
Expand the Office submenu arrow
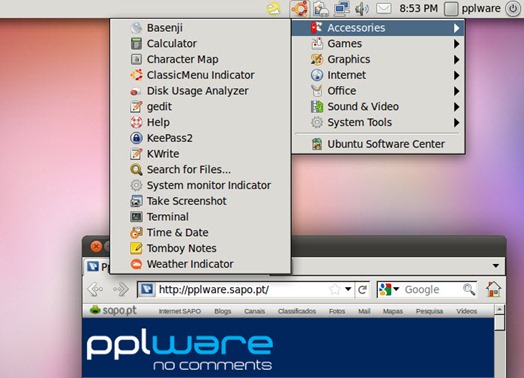[456, 91]
